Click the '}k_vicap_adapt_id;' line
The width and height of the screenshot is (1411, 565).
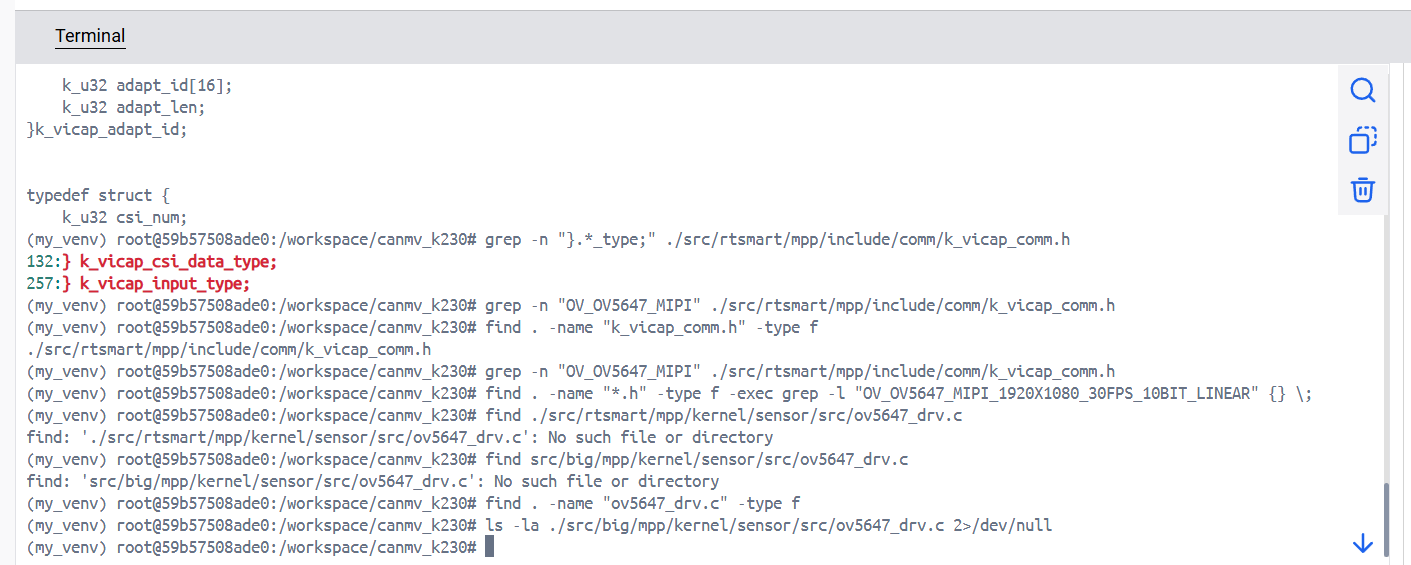click(x=107, y=129)
